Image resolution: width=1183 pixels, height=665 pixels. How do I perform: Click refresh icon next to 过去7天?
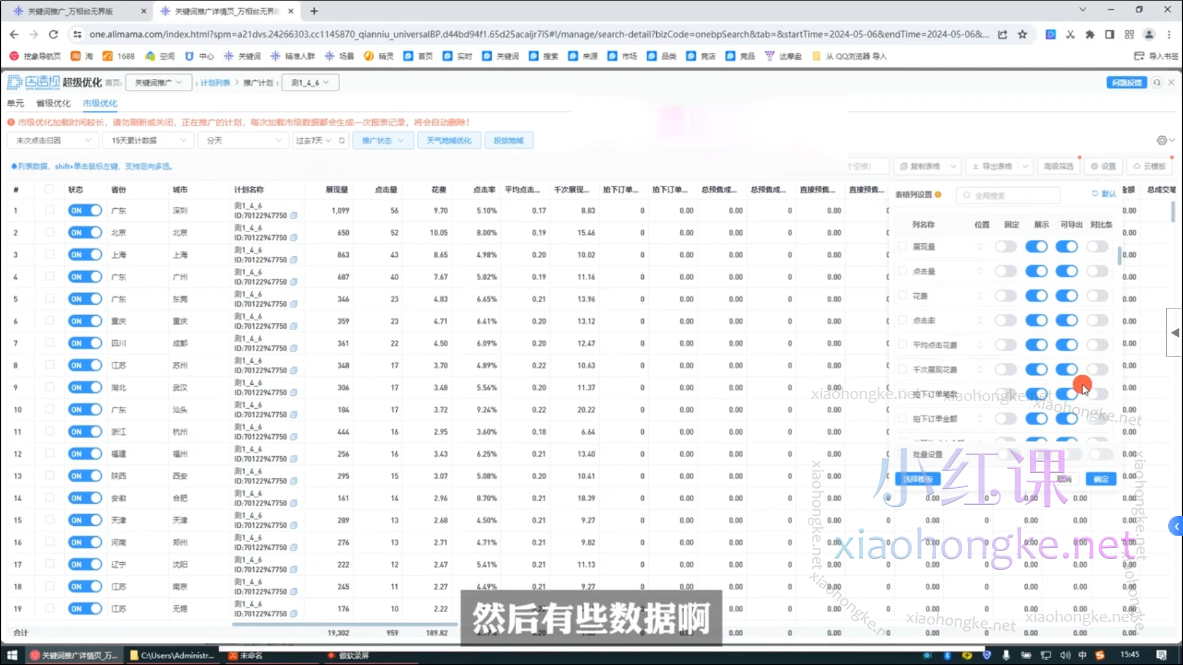[x=341, y=141]
